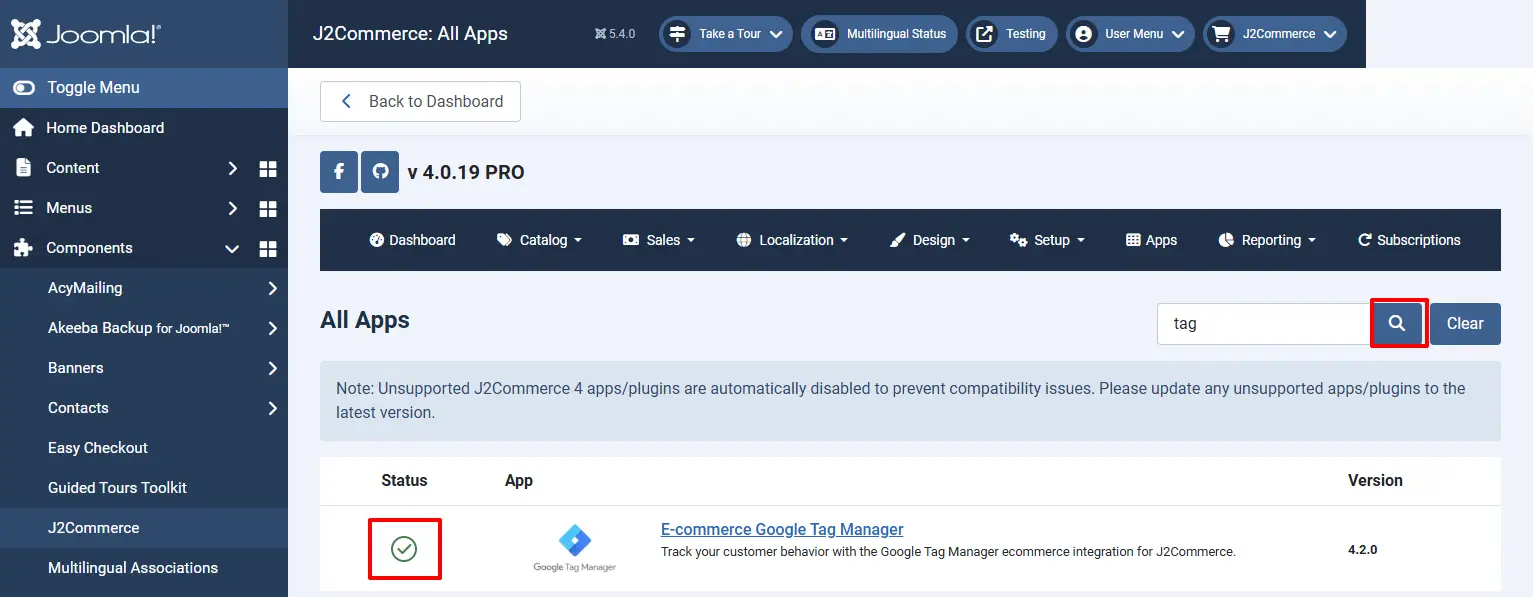Click the app search input field
Screen dimensions: 1533x597
pyautogui.click(x=1264, y=324)
